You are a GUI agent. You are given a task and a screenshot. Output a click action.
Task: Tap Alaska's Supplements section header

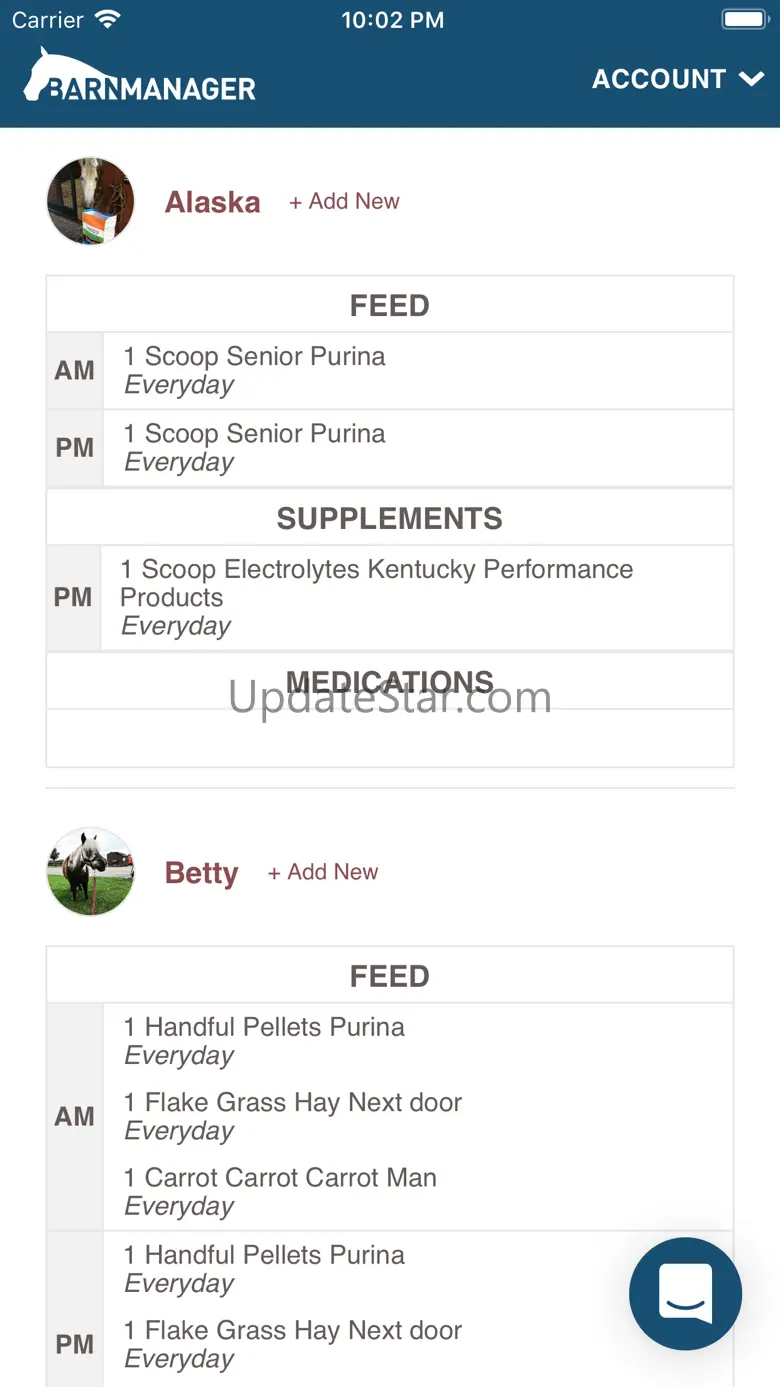[390, 518]
